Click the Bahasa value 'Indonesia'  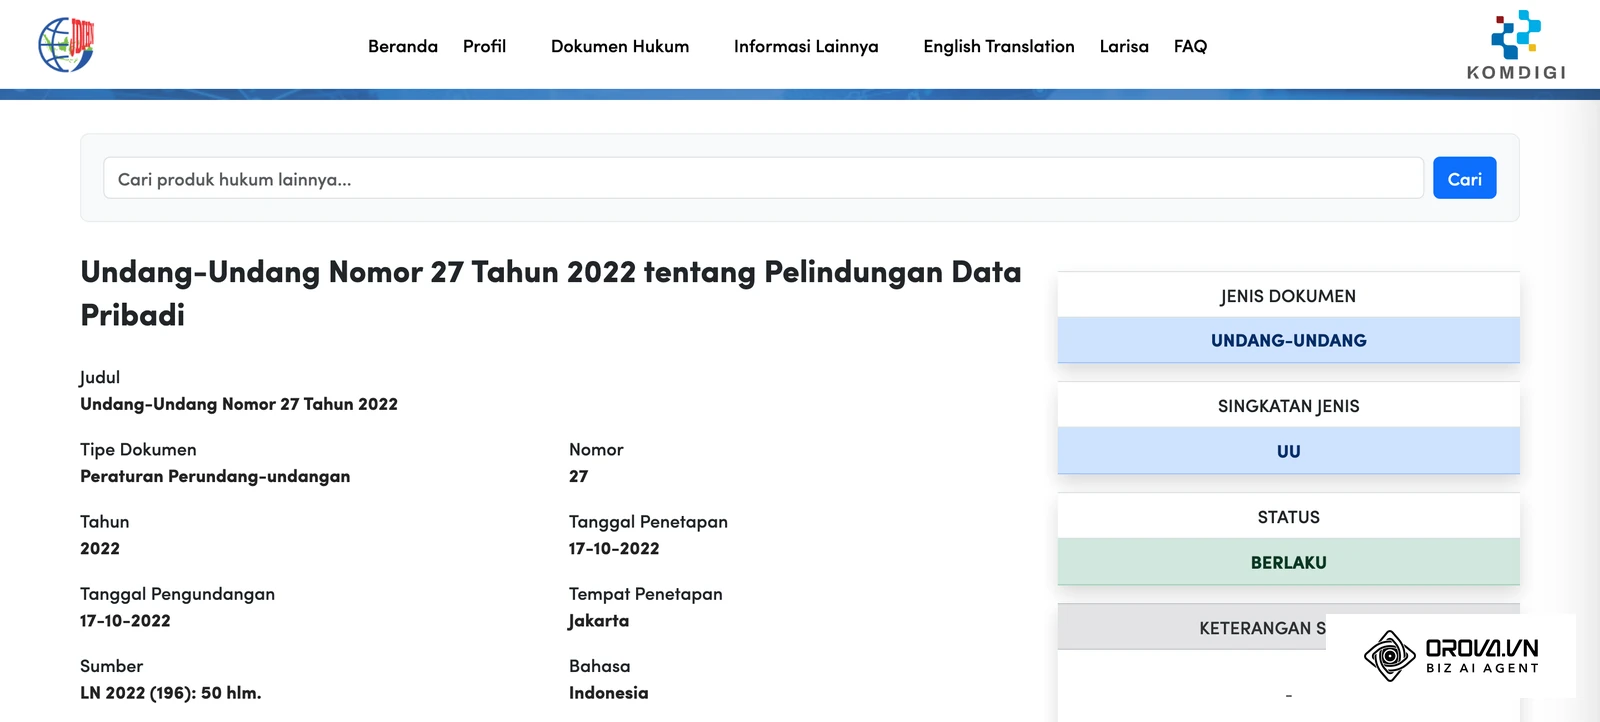point(608,692)
